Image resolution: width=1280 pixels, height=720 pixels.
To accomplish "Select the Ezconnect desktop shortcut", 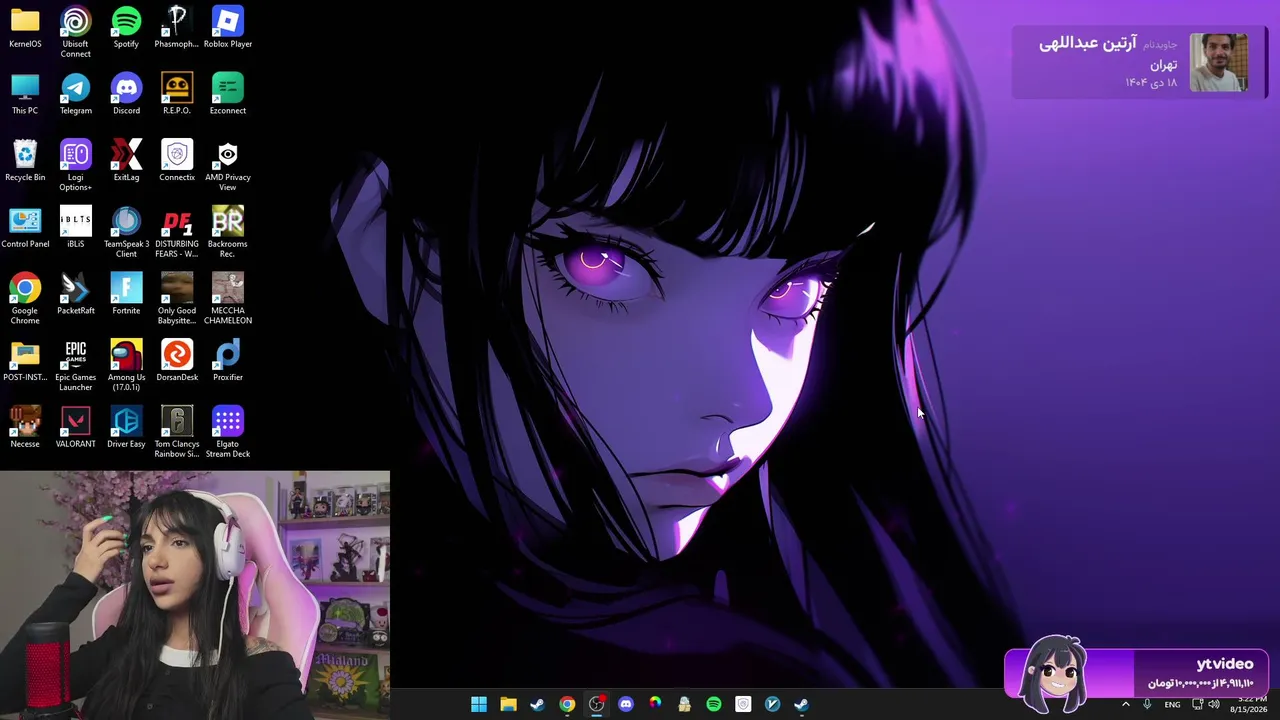I will click(228, 95).
